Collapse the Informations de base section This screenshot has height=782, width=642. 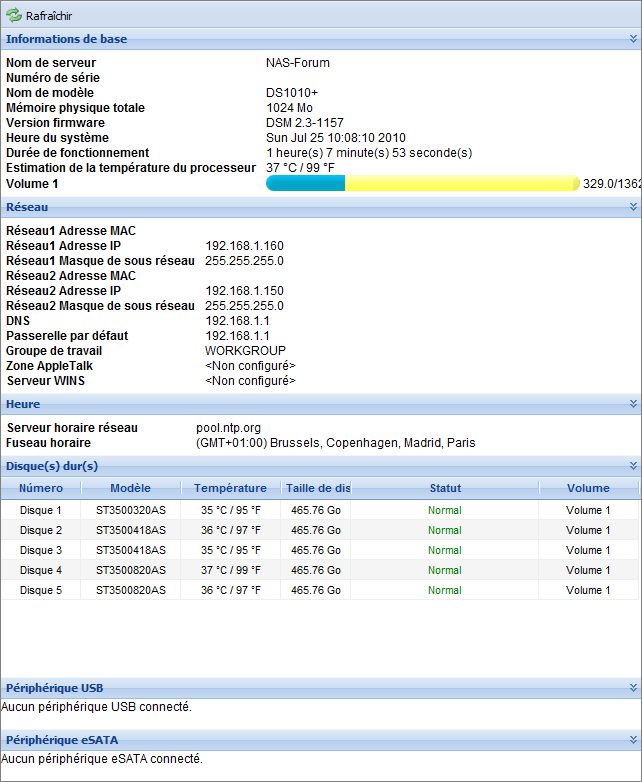(633, 39)
